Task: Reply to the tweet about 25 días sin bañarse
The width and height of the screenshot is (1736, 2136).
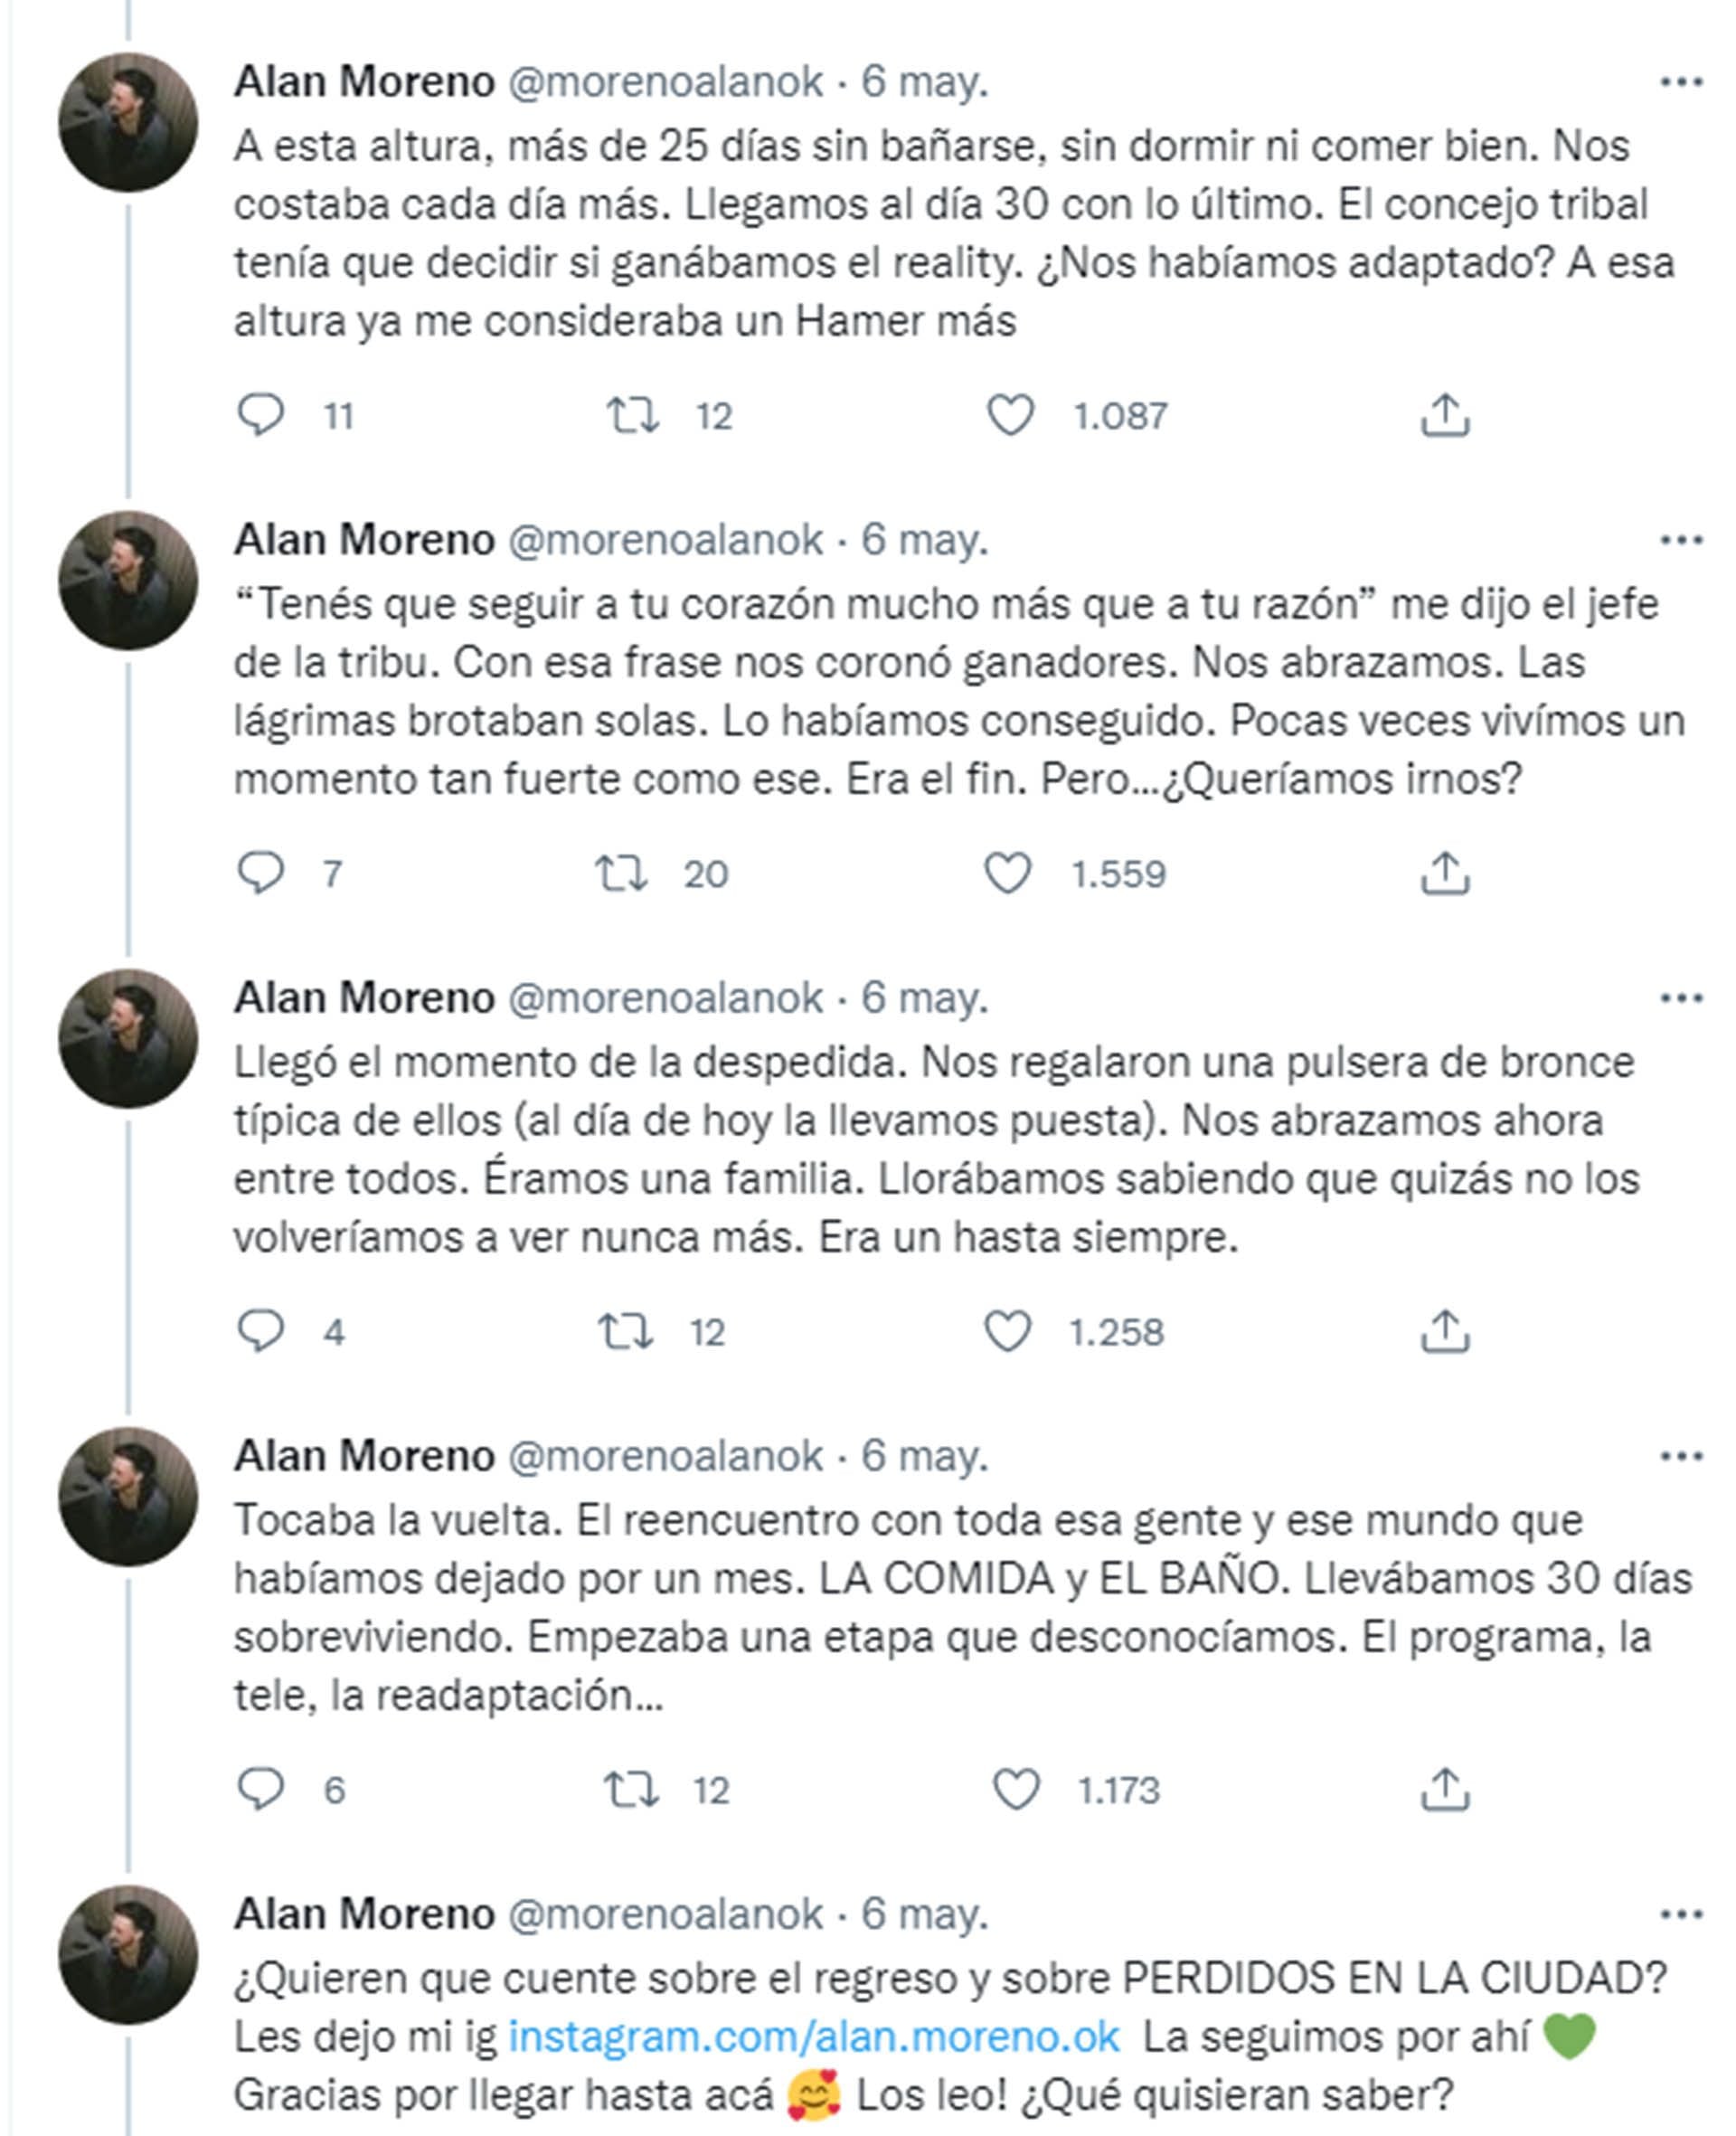Action: pos(261,415)
